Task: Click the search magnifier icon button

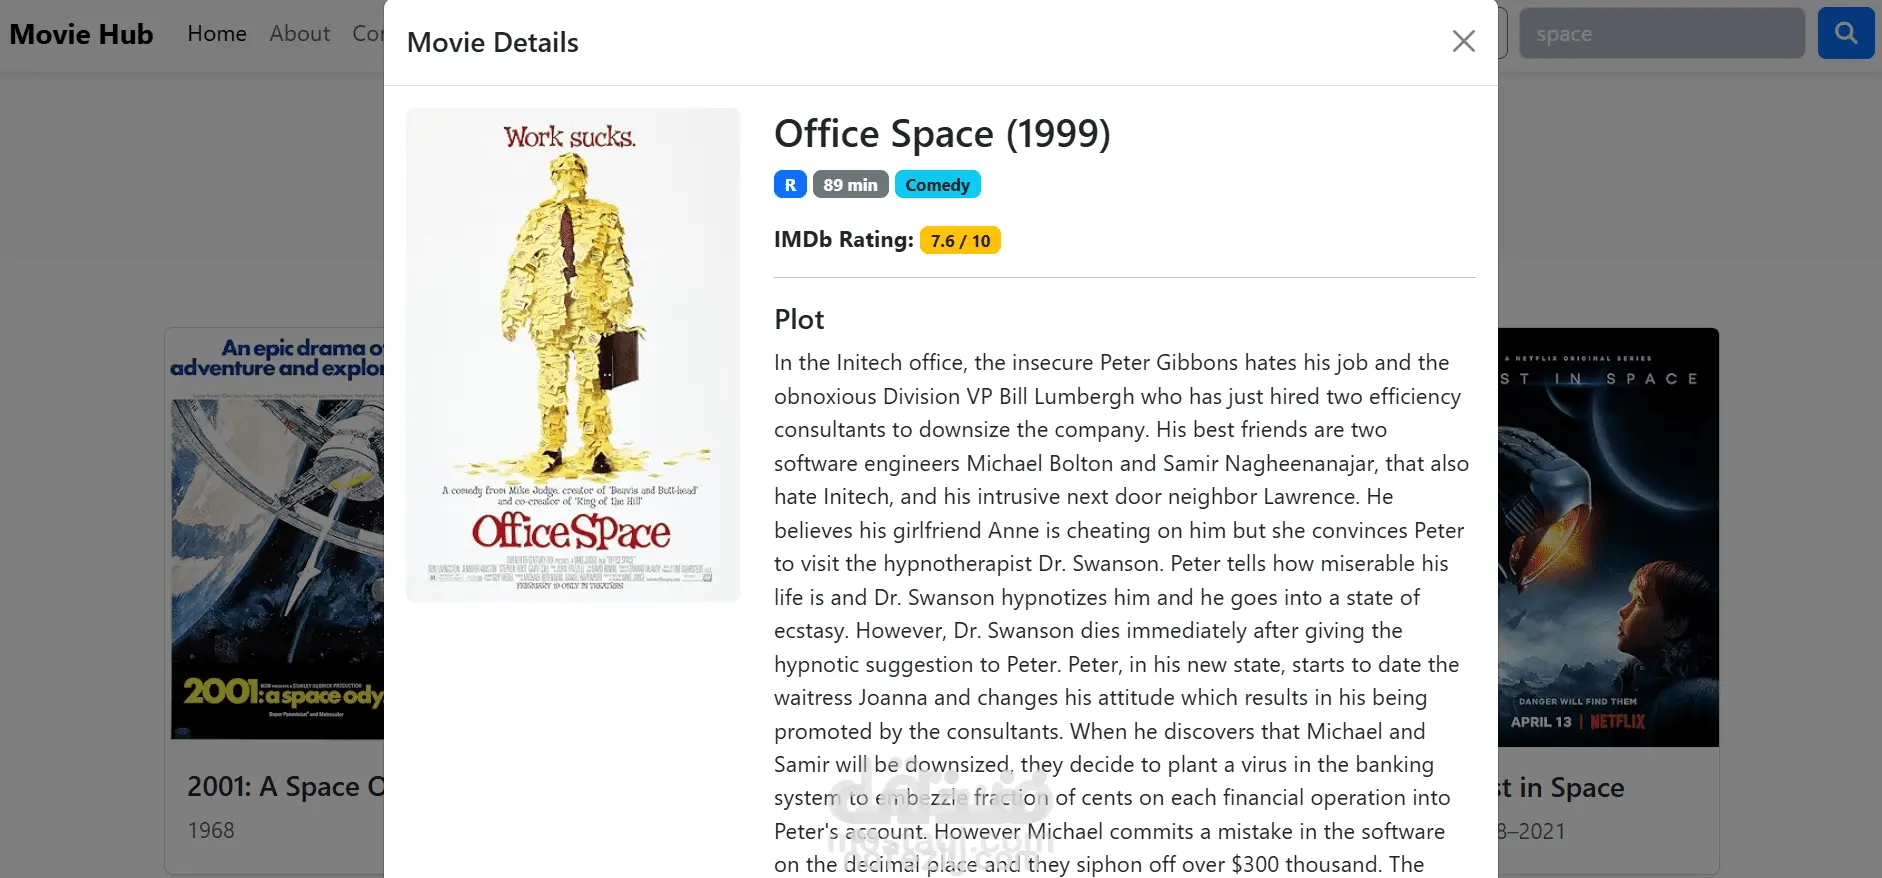Action: point(1845,33)
